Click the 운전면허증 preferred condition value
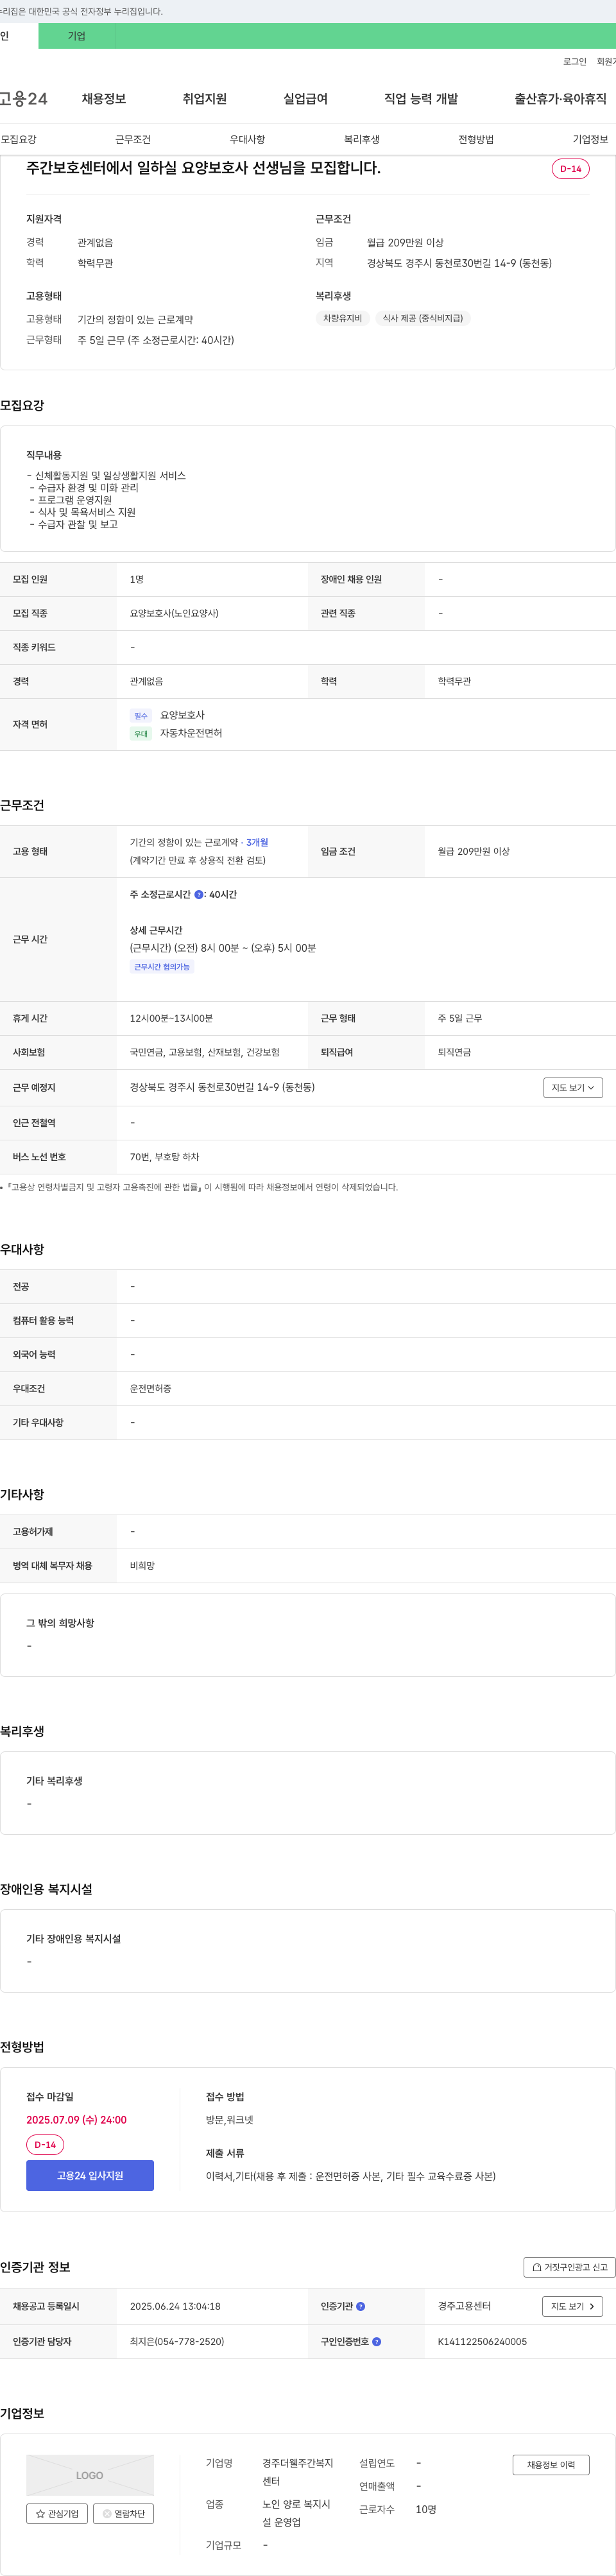Viewport: 616px width, 2576px height. pos(151,1389)
